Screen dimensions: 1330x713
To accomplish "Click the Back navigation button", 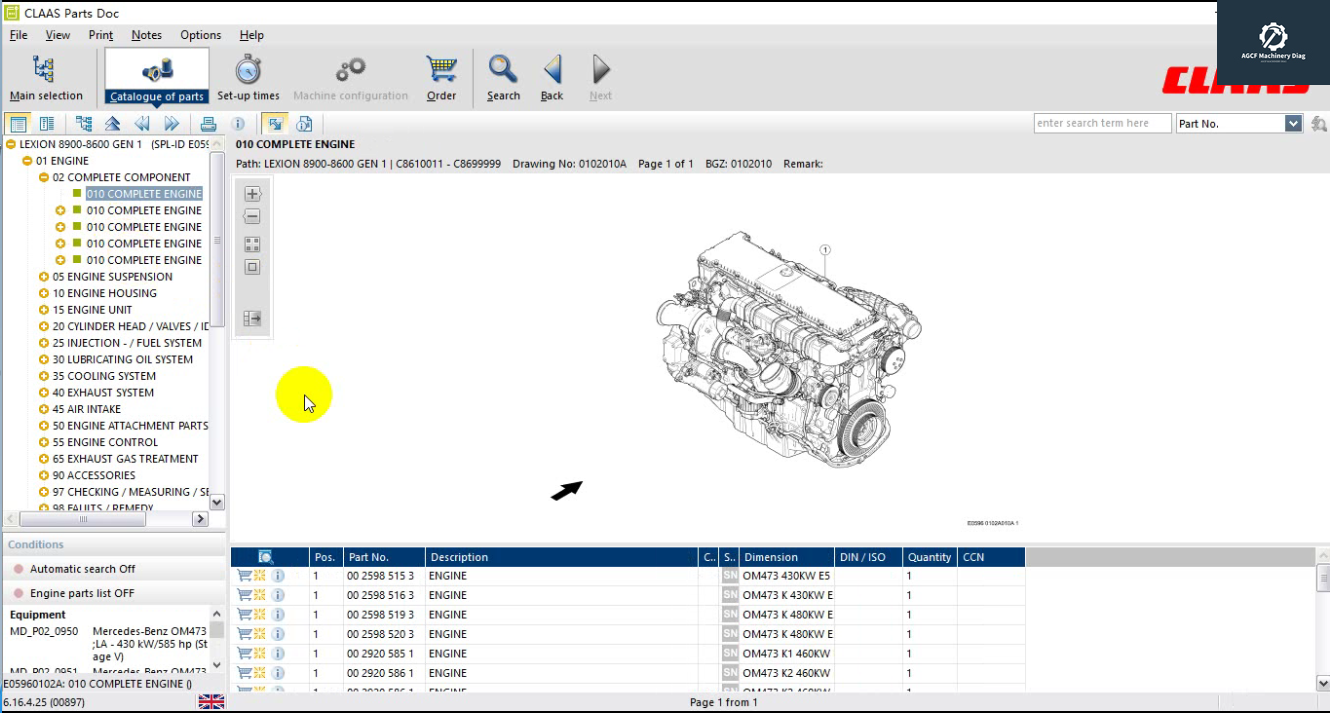I will [551, 70].
